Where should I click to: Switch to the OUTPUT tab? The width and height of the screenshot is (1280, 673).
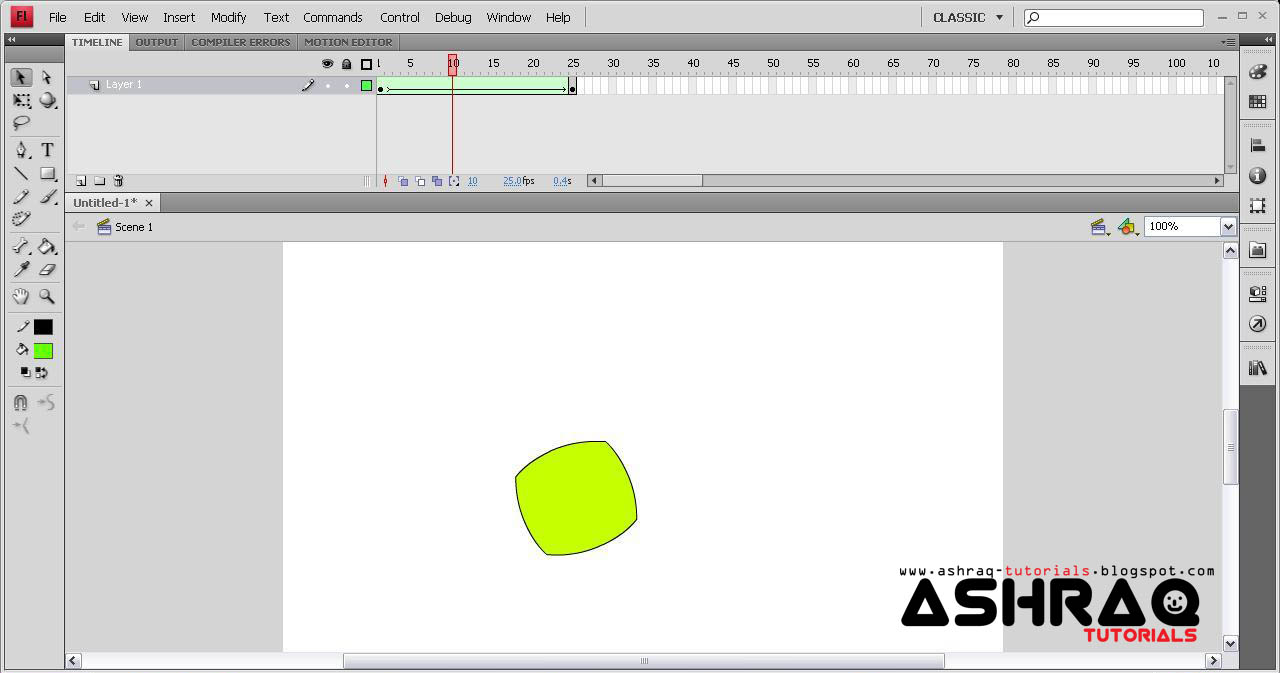tap(157, 42)
